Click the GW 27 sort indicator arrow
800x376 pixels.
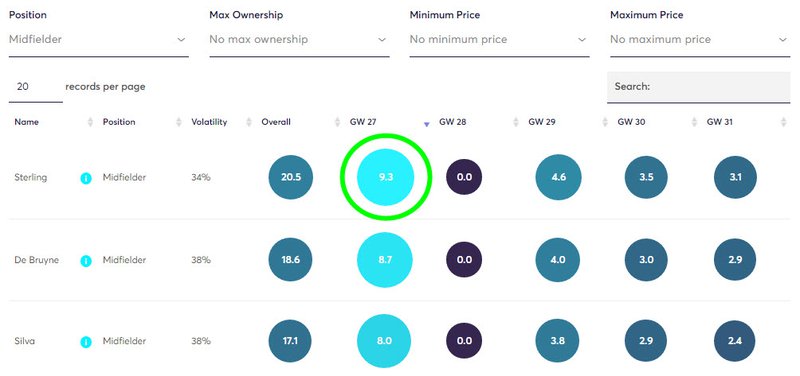click(427, 124)
